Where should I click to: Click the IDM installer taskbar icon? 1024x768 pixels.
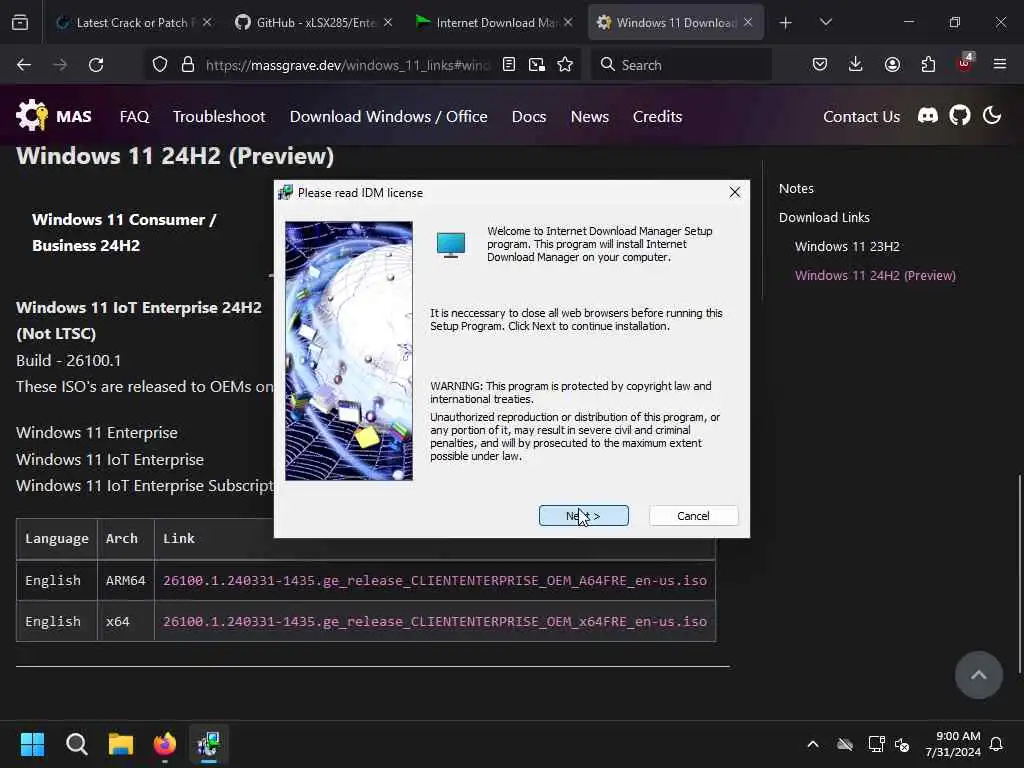click(209, 744)
